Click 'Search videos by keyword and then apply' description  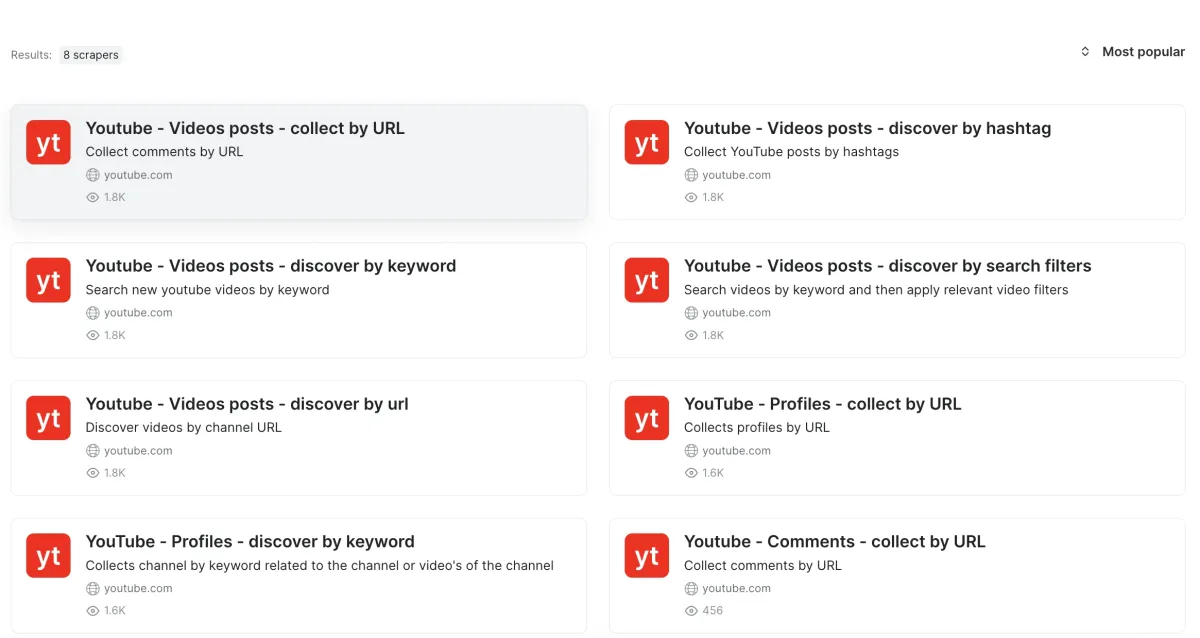pos(876,290)
